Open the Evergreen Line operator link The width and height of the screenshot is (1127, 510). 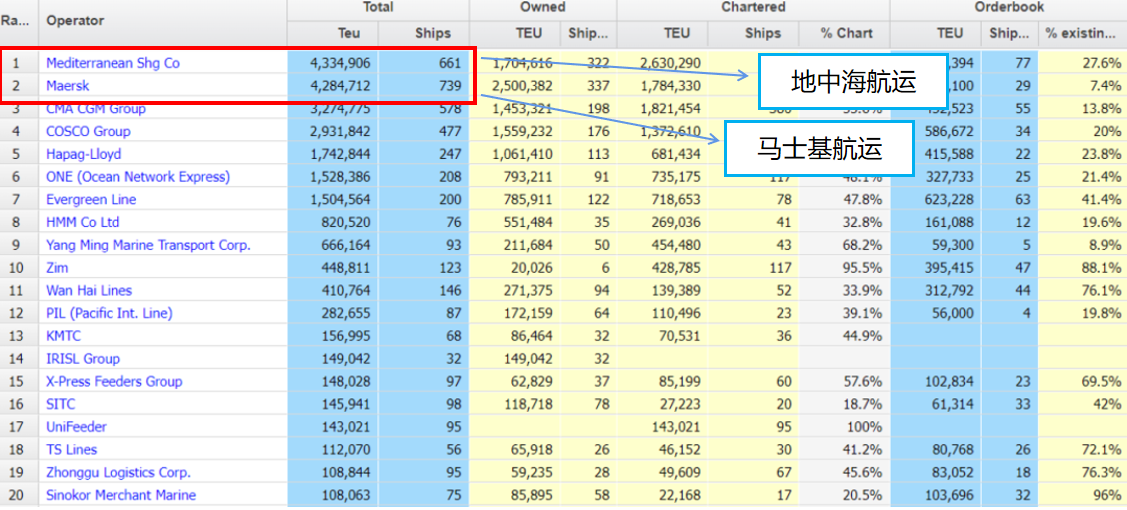pos(91,199)
